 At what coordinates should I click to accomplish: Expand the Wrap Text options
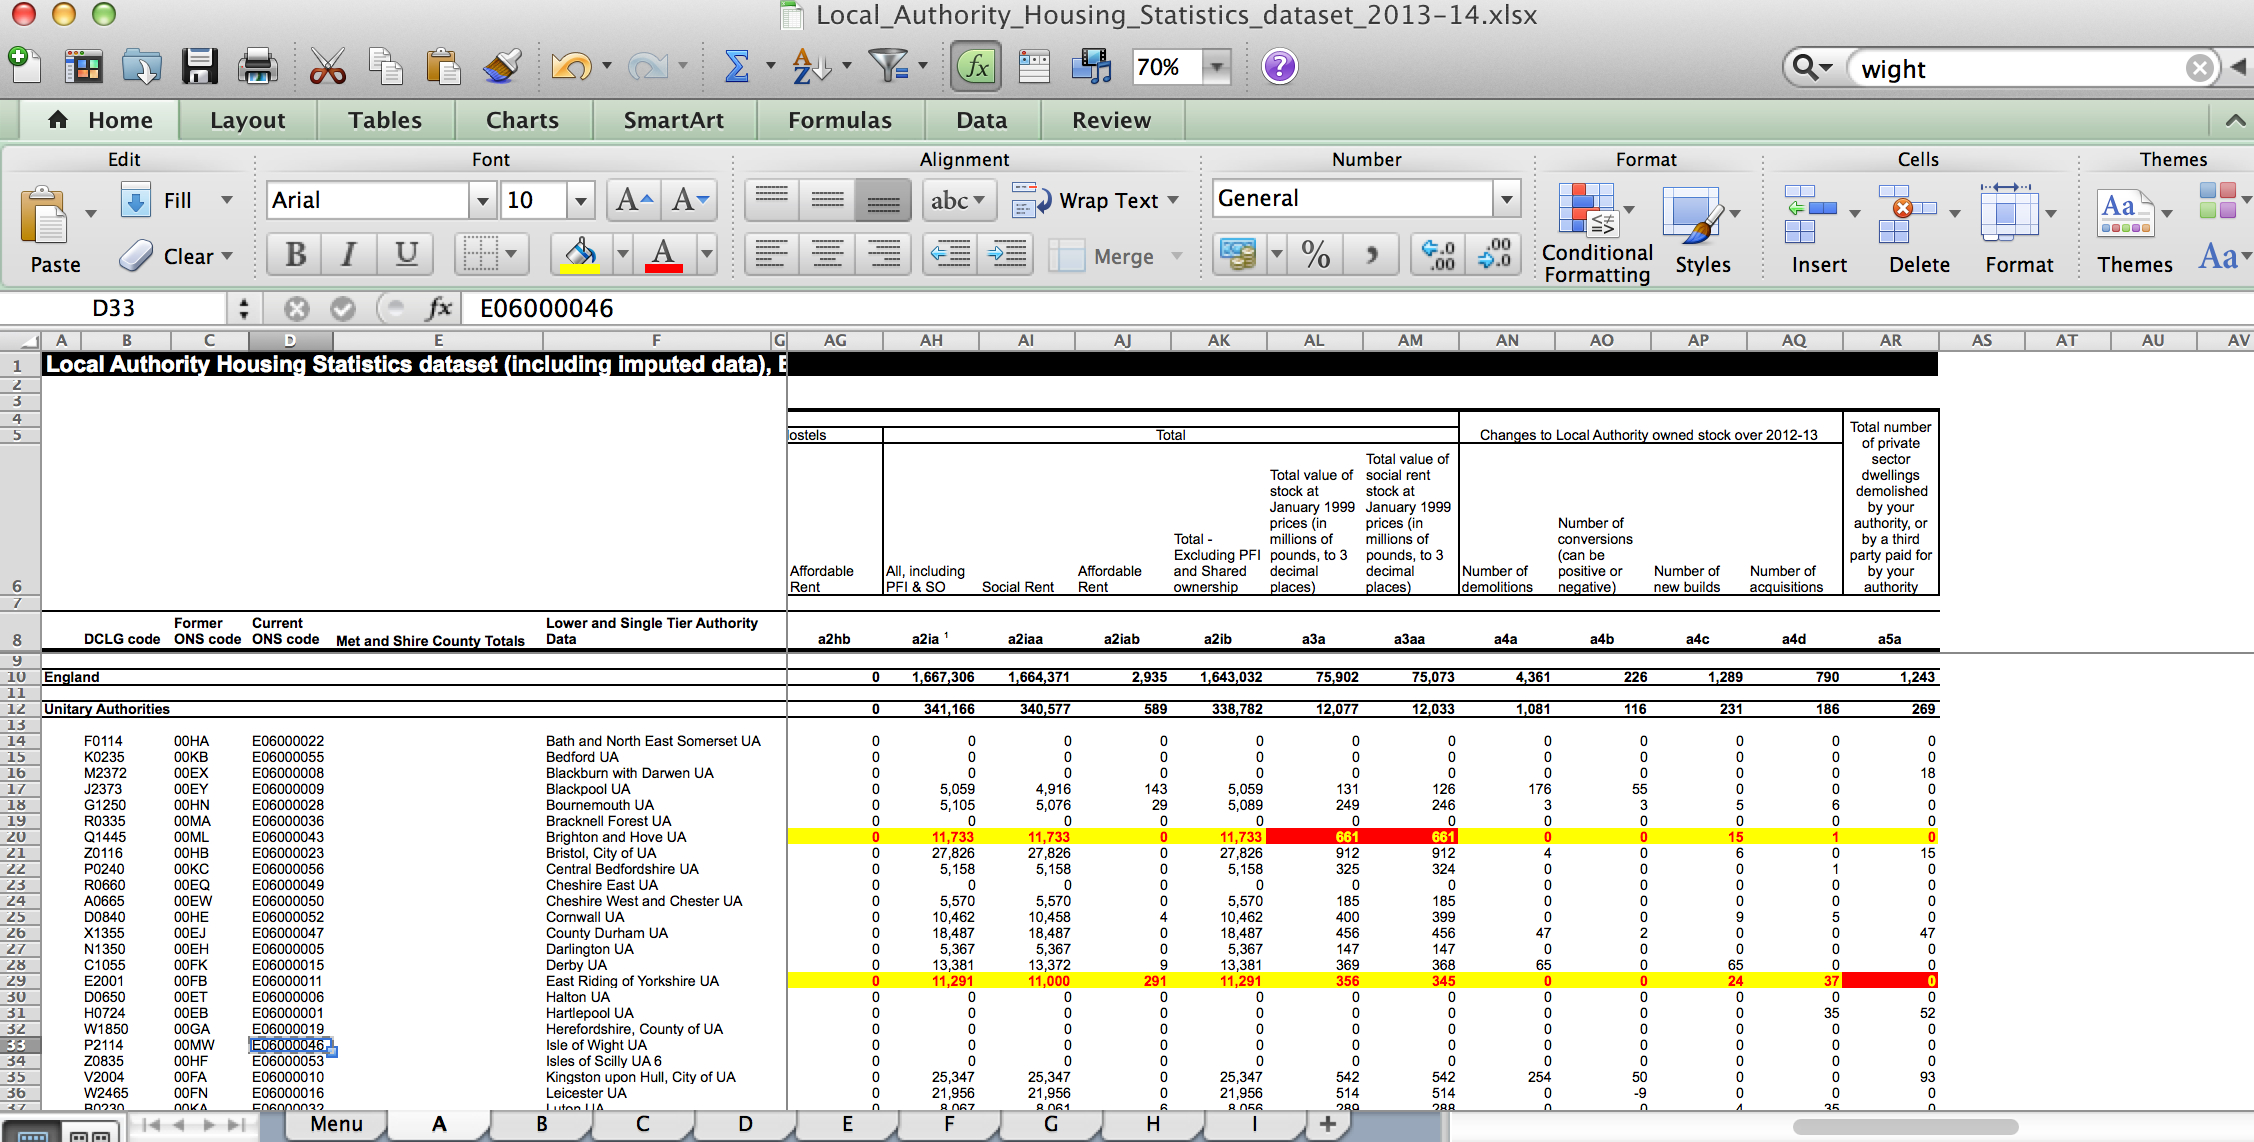click(x=1172, y=200)
